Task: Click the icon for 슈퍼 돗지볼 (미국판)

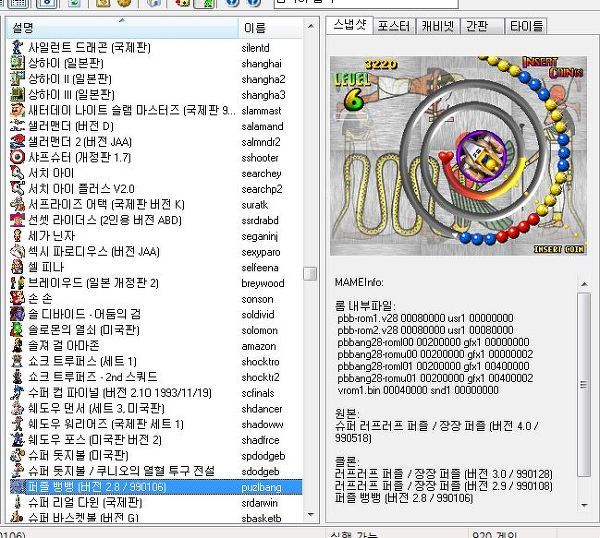Action: (x=17, y=455)
